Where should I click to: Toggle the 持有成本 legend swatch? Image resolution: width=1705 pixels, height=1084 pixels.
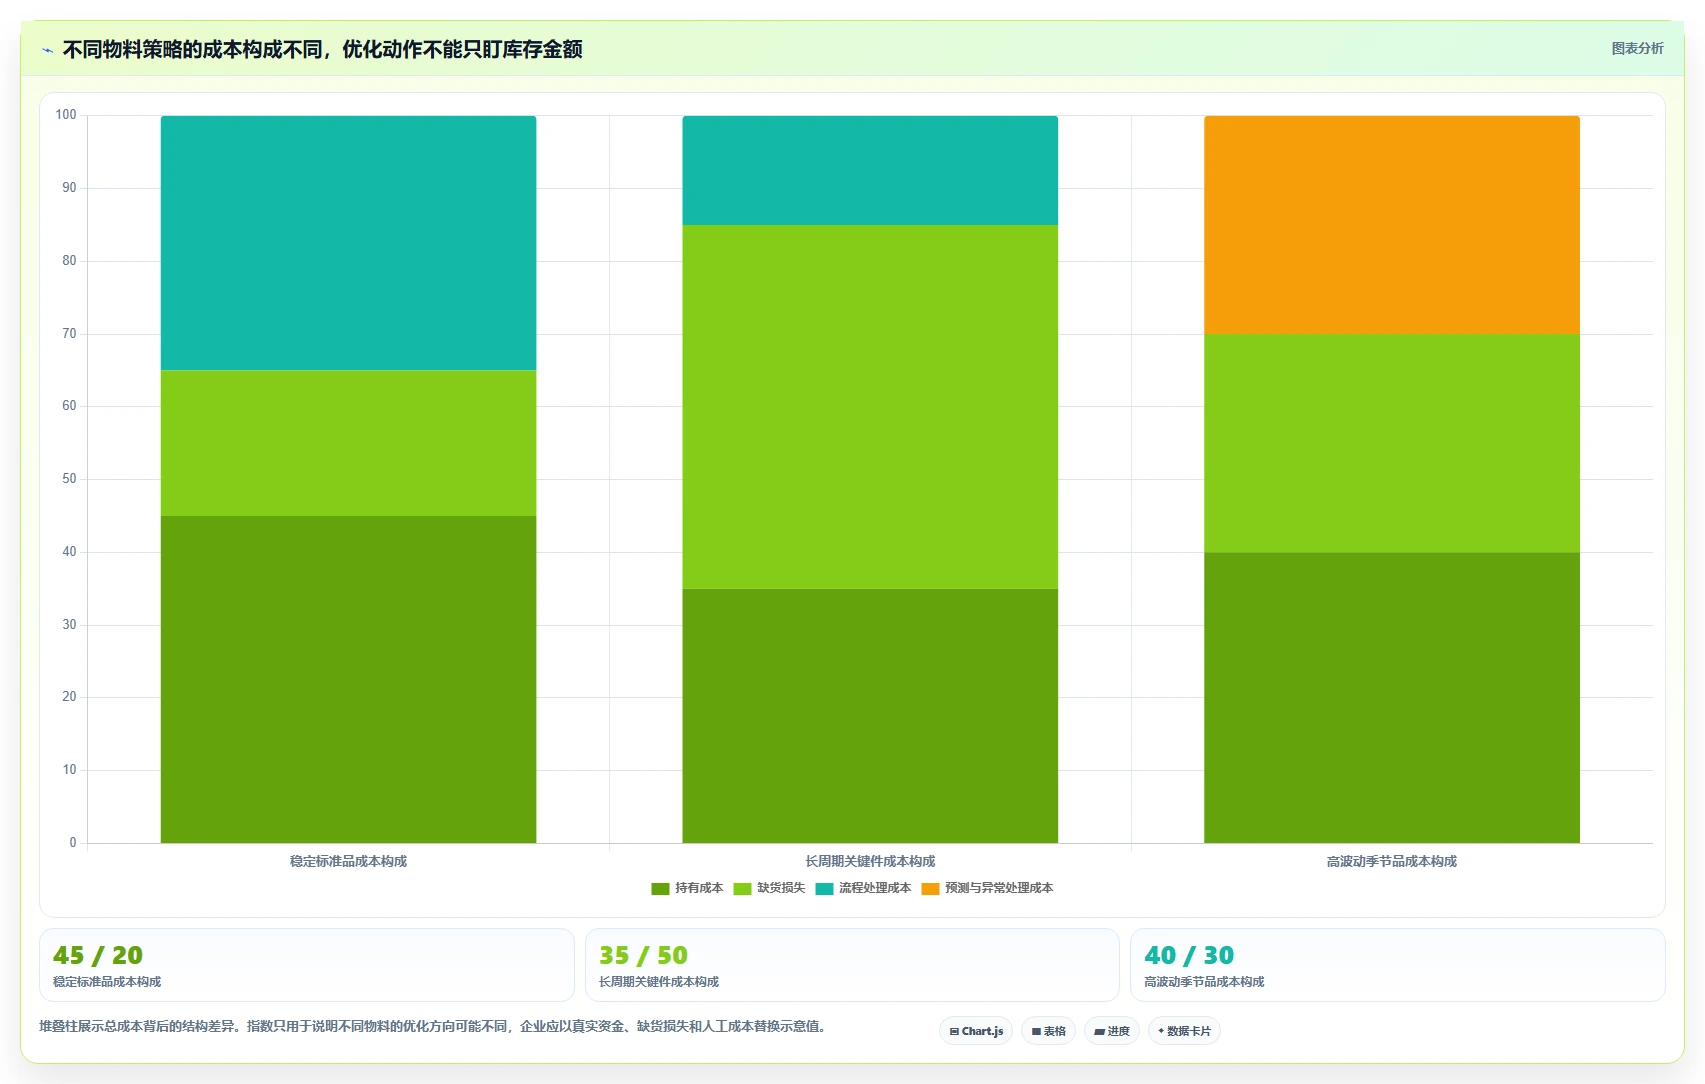(x=660, y=888)
